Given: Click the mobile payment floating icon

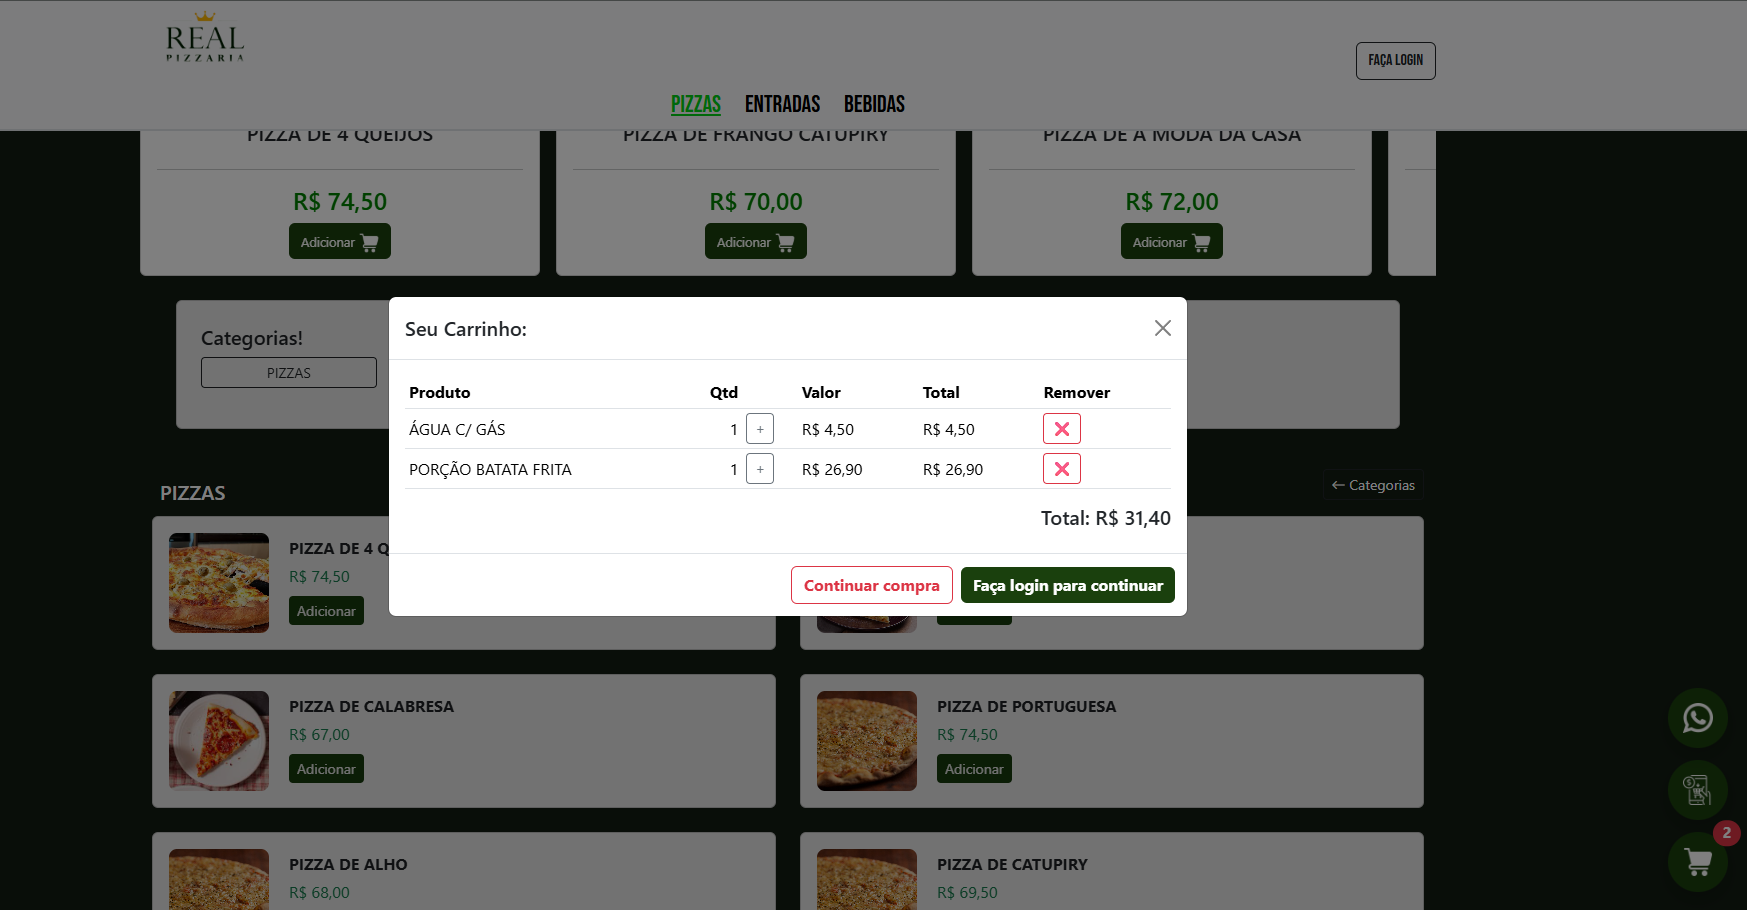Looking at the screenshot, I should (1697, 790).
